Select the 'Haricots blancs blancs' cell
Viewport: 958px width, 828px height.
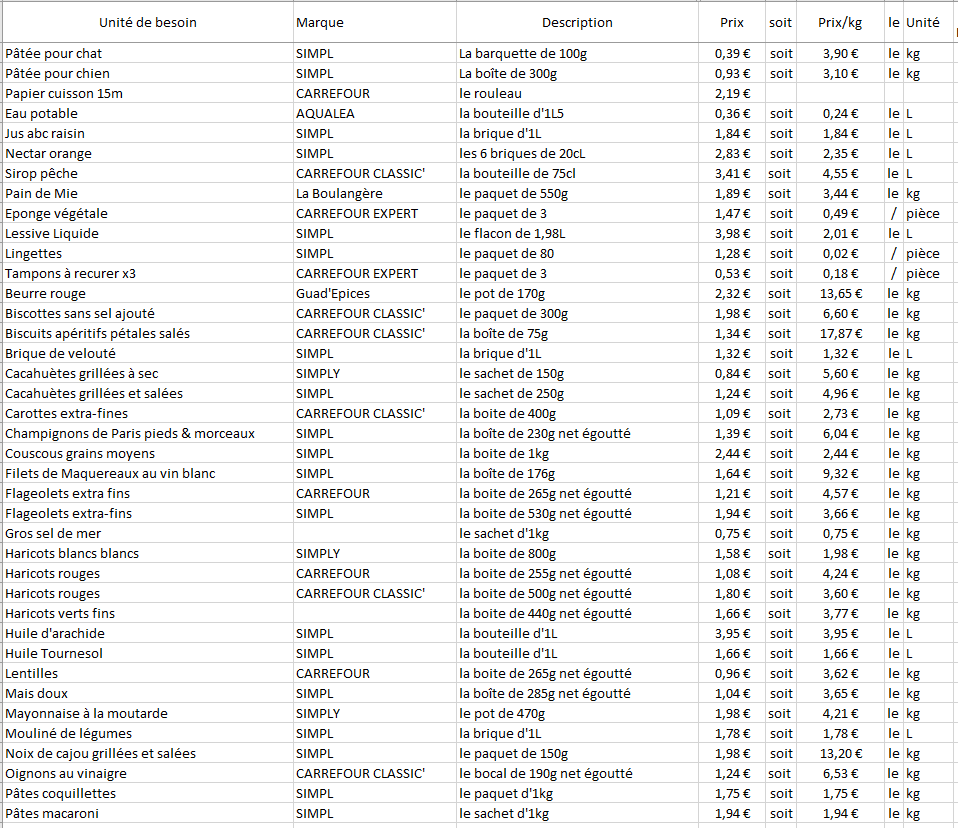[x=148, y=554]
